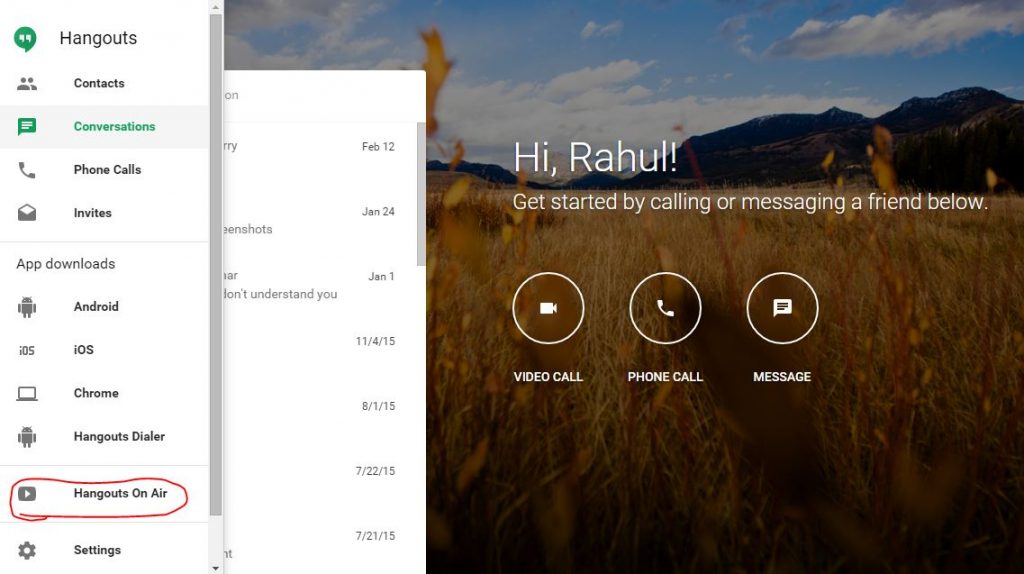1024x574 pixels.
Task: Open the Contacts menu item
Action: (x=104, y=84)
